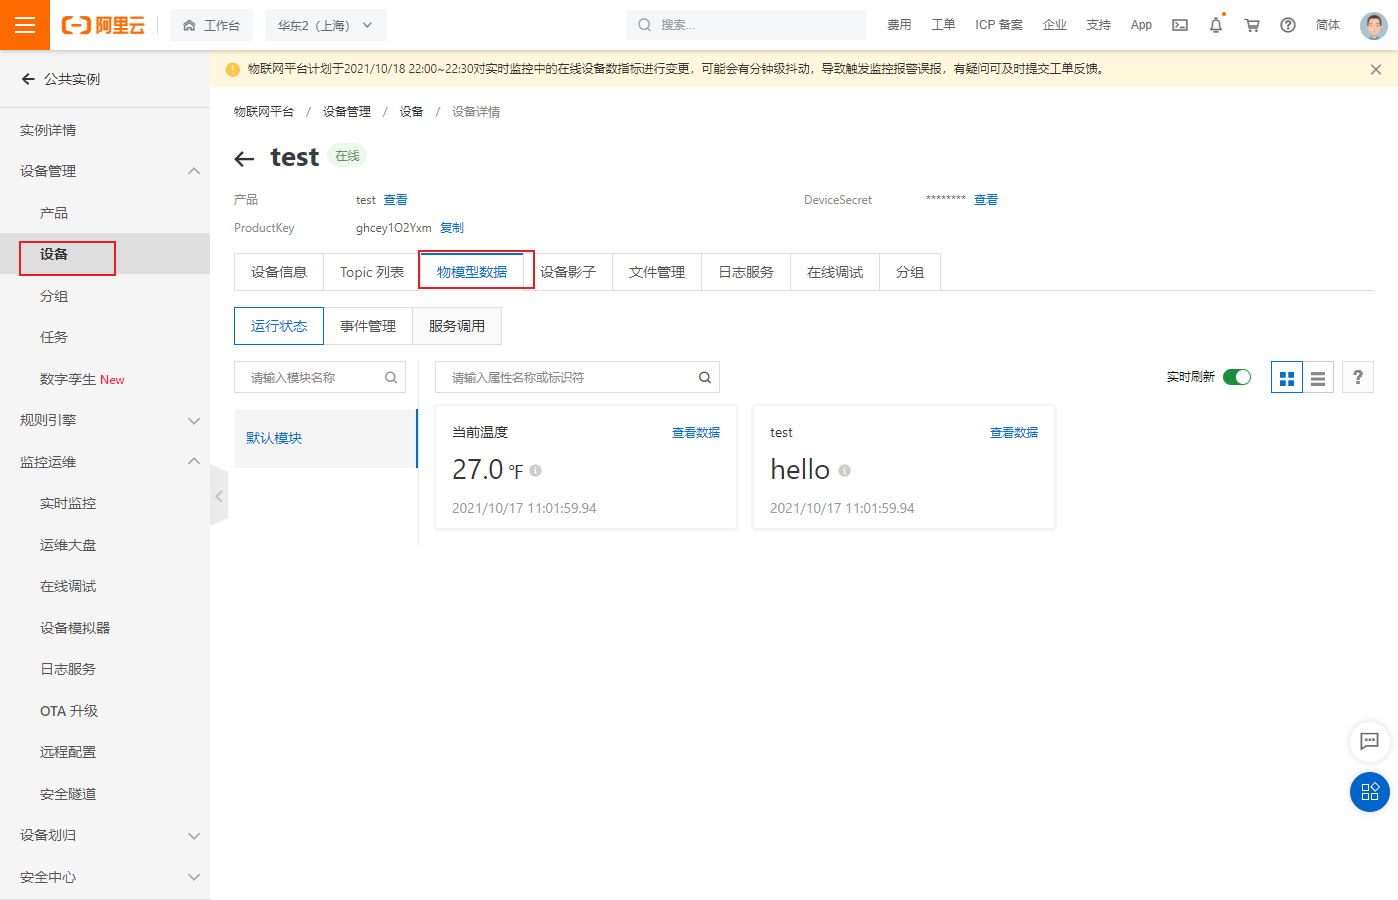Click the 物联网平台 breadcrumb
1398x900 pixels.
tap(264, 112)
